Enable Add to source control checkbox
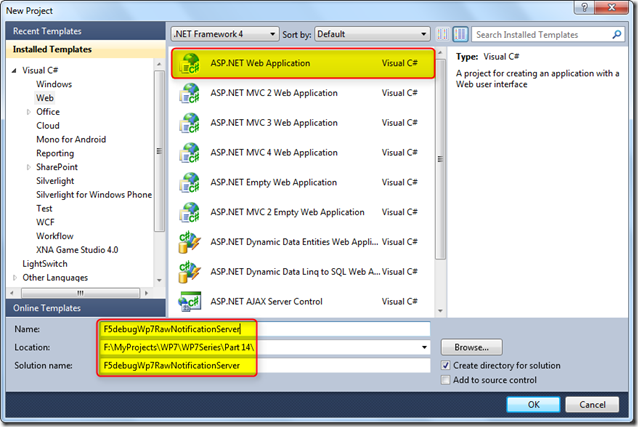 pos(446,380)
